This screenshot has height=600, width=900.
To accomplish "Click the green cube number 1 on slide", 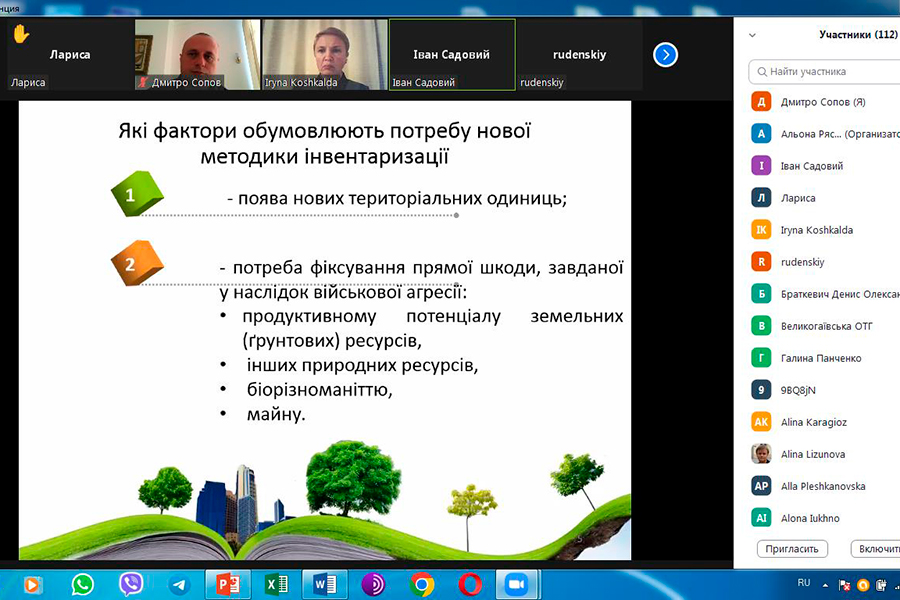I will 137,193.
